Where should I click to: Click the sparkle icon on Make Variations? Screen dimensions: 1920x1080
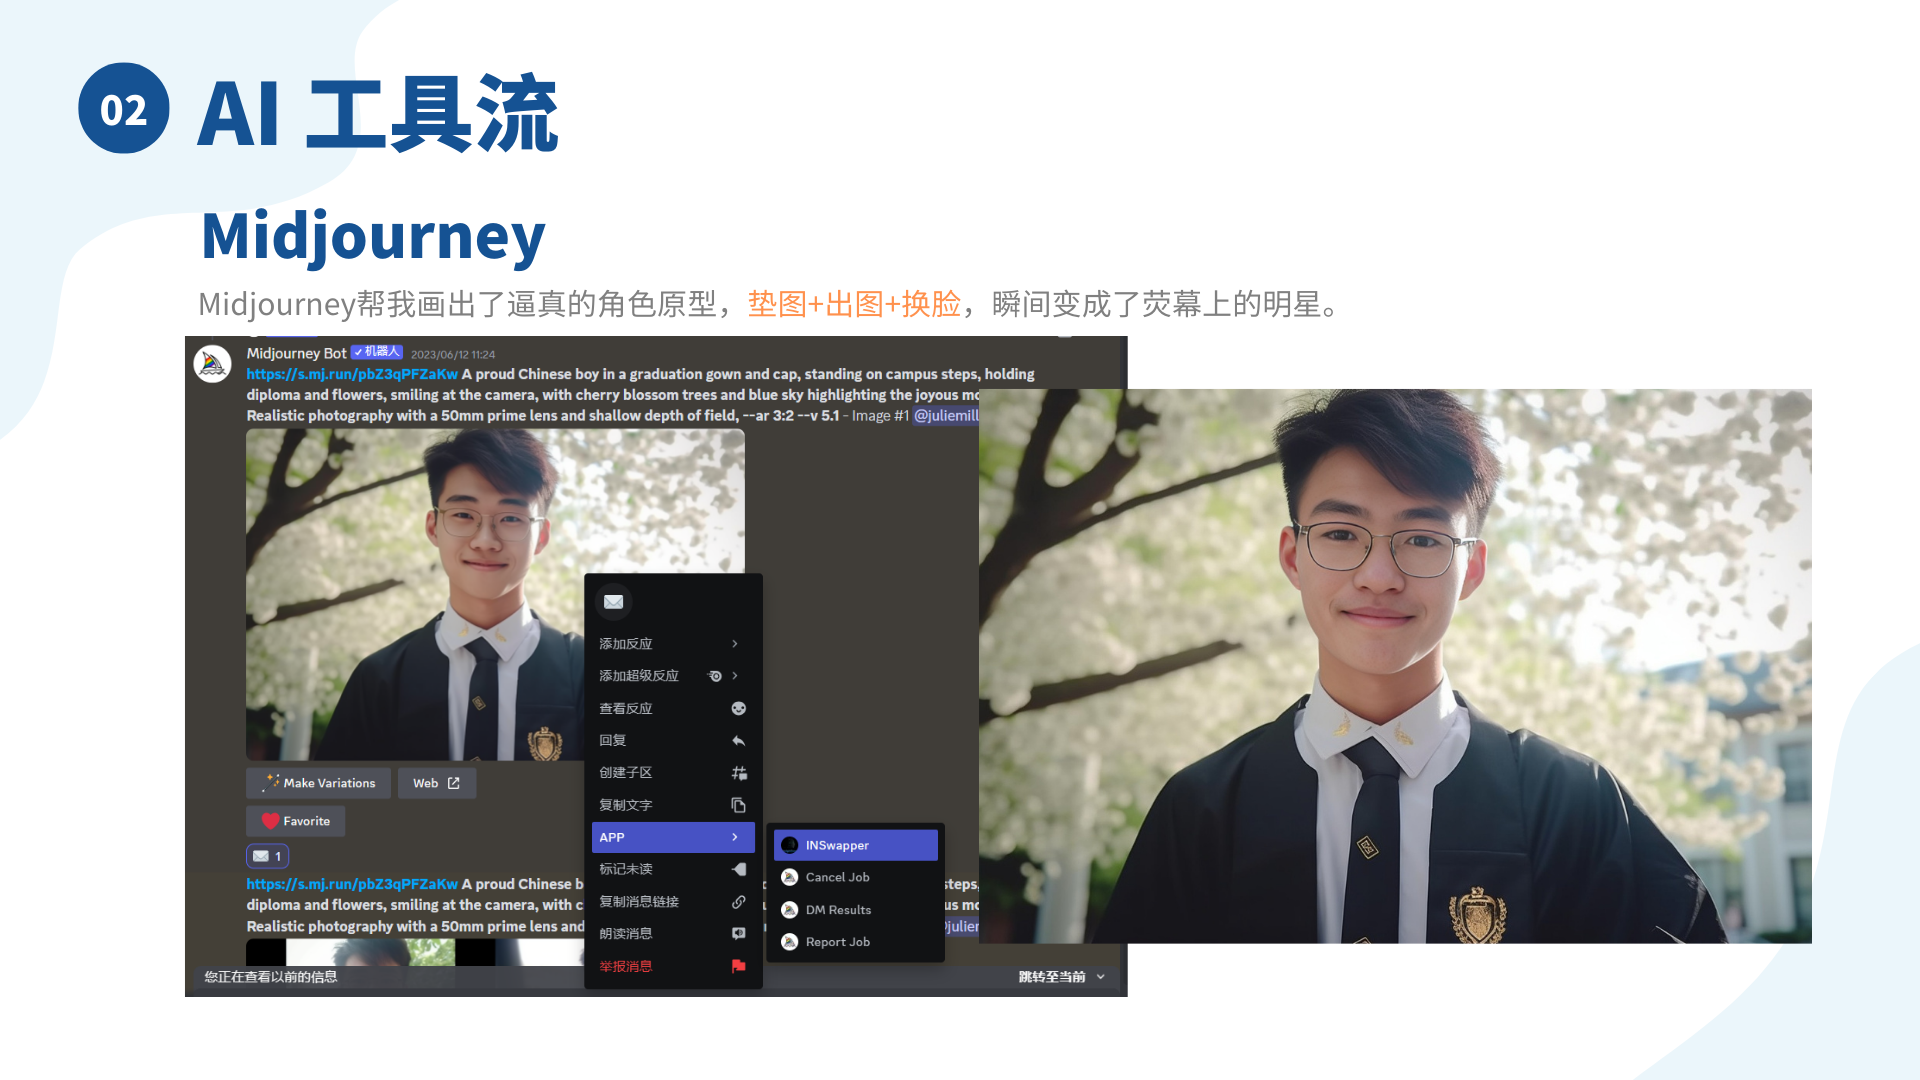(x=270, y=783)
